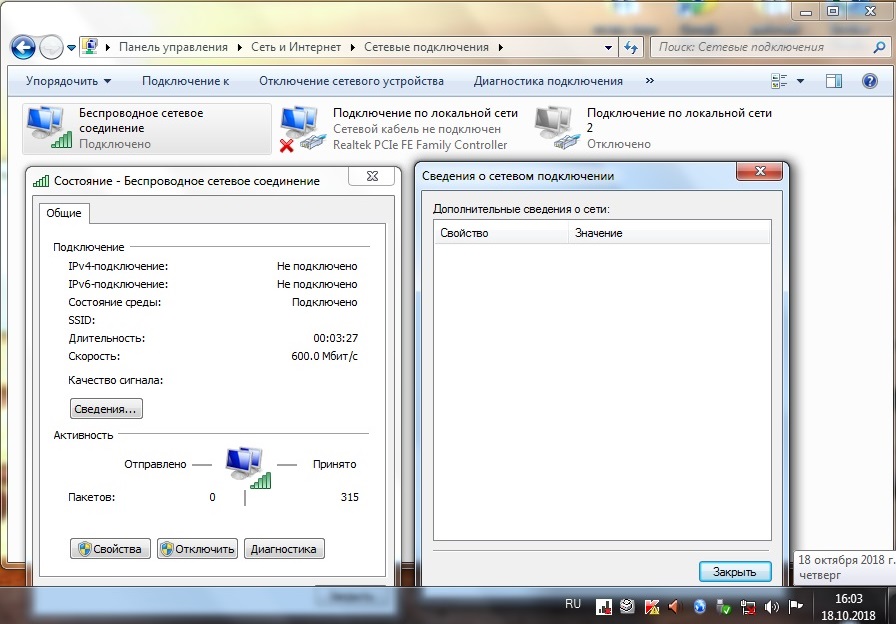Go back with the Explorer back arrow
Screen dimensions: 896x624
[23, 47]
